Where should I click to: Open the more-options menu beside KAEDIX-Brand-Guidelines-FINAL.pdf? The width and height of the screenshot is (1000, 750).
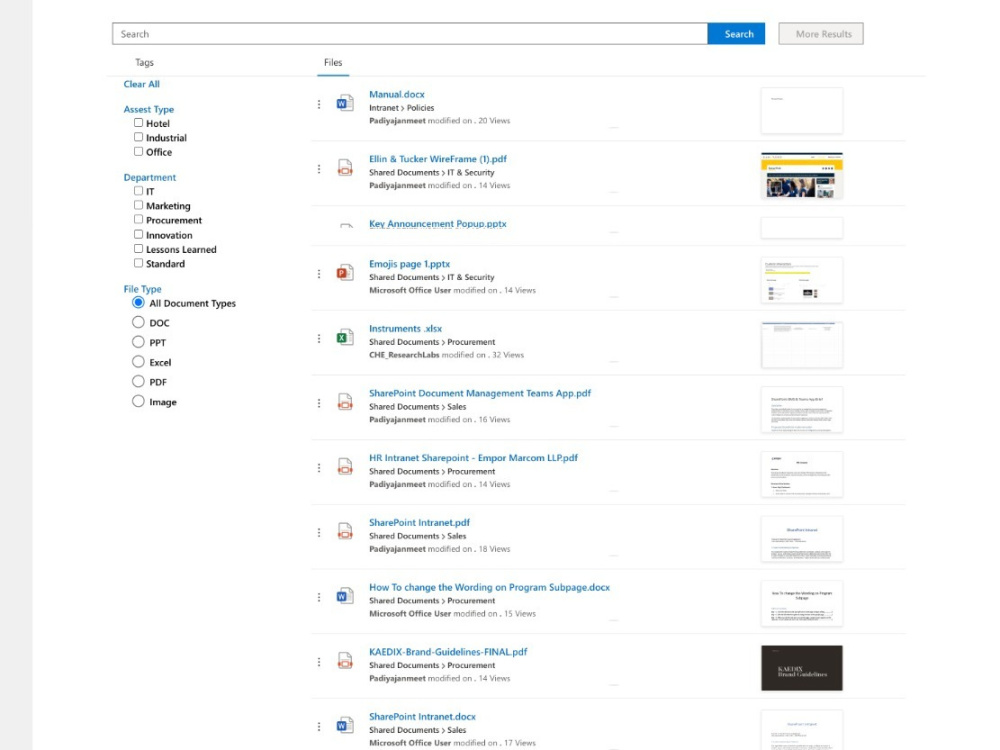point(319,662)
